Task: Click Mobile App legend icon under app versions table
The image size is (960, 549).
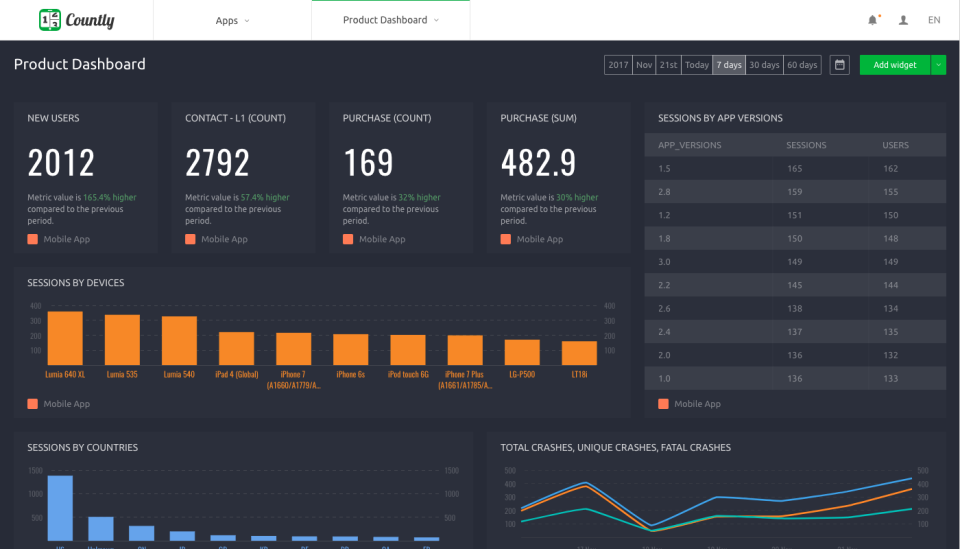Action: 664,404
